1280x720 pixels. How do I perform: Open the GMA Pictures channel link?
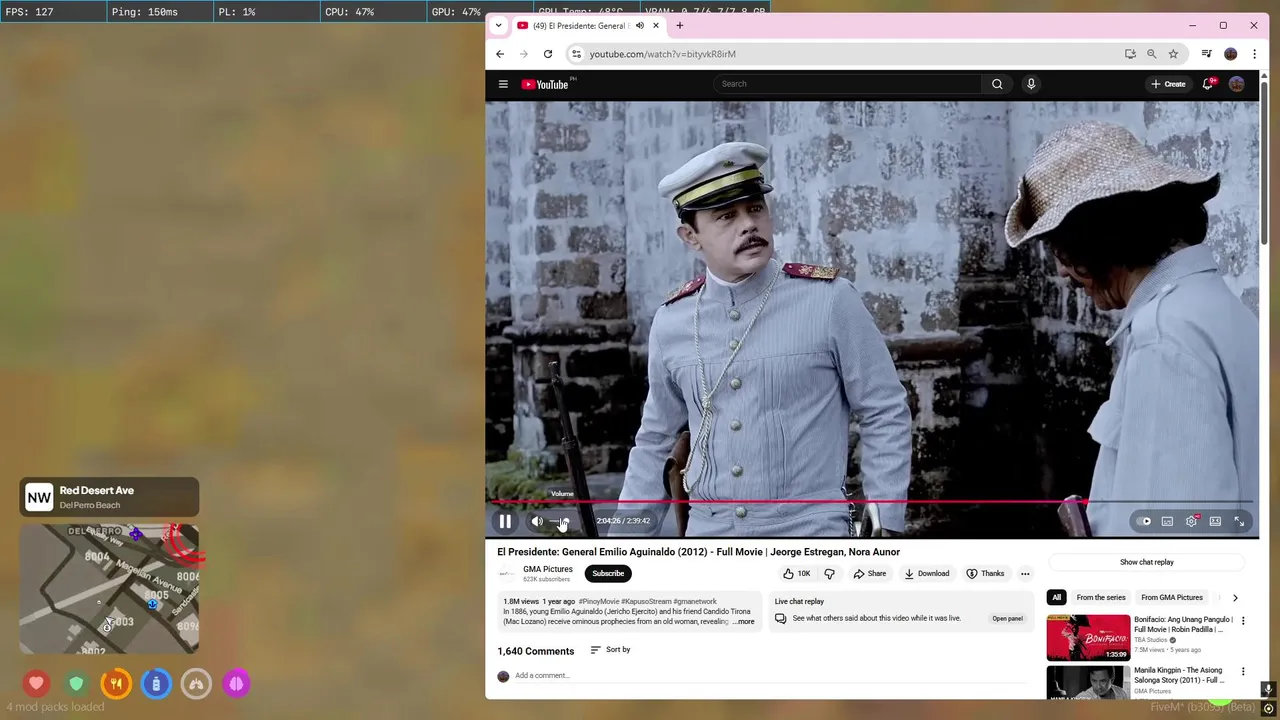coord(548,569)
